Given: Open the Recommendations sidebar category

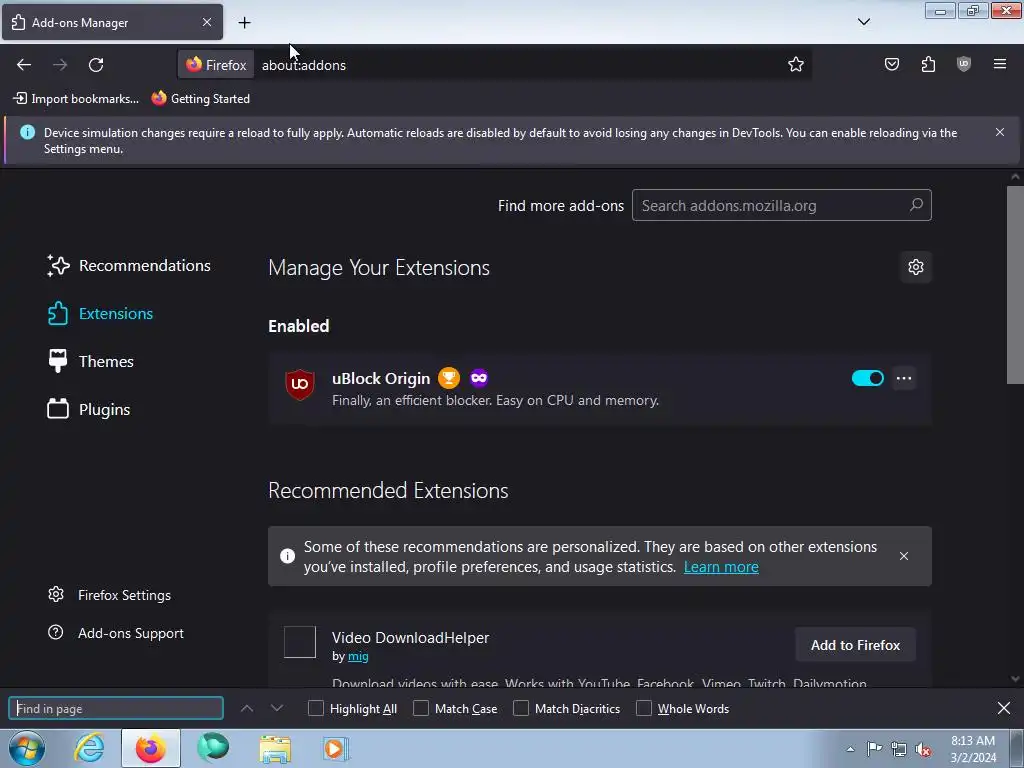Looking at the screenshot, I should click(129, 265).
